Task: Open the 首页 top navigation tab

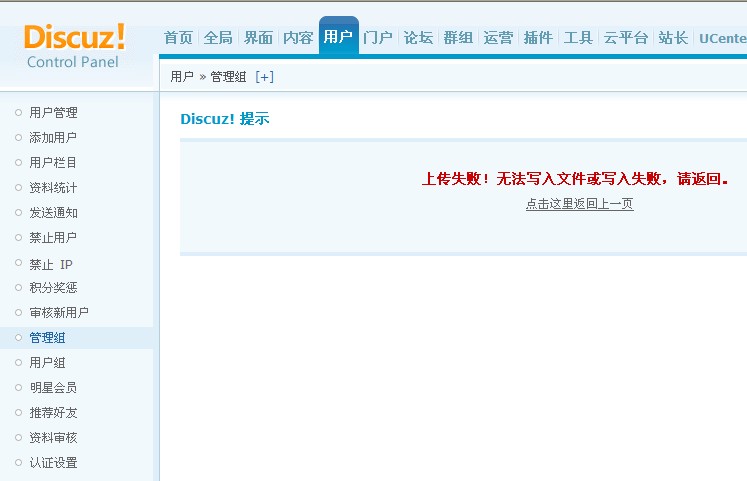Action: (178, 38)
